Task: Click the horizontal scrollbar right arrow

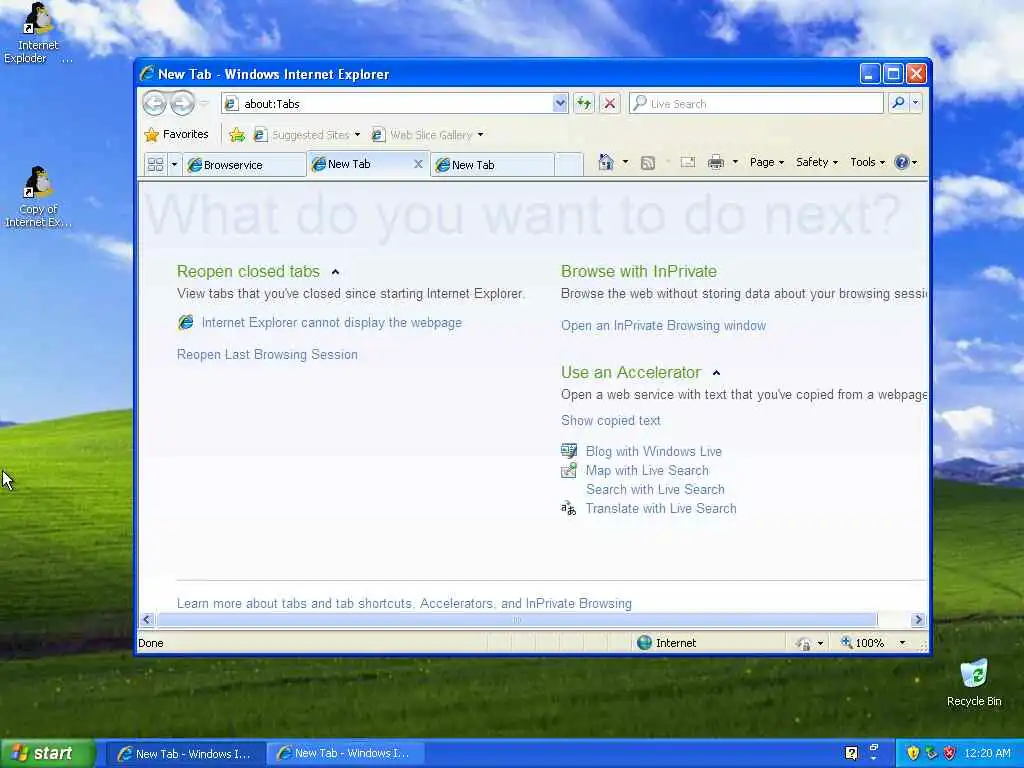Action: [919, 620]
